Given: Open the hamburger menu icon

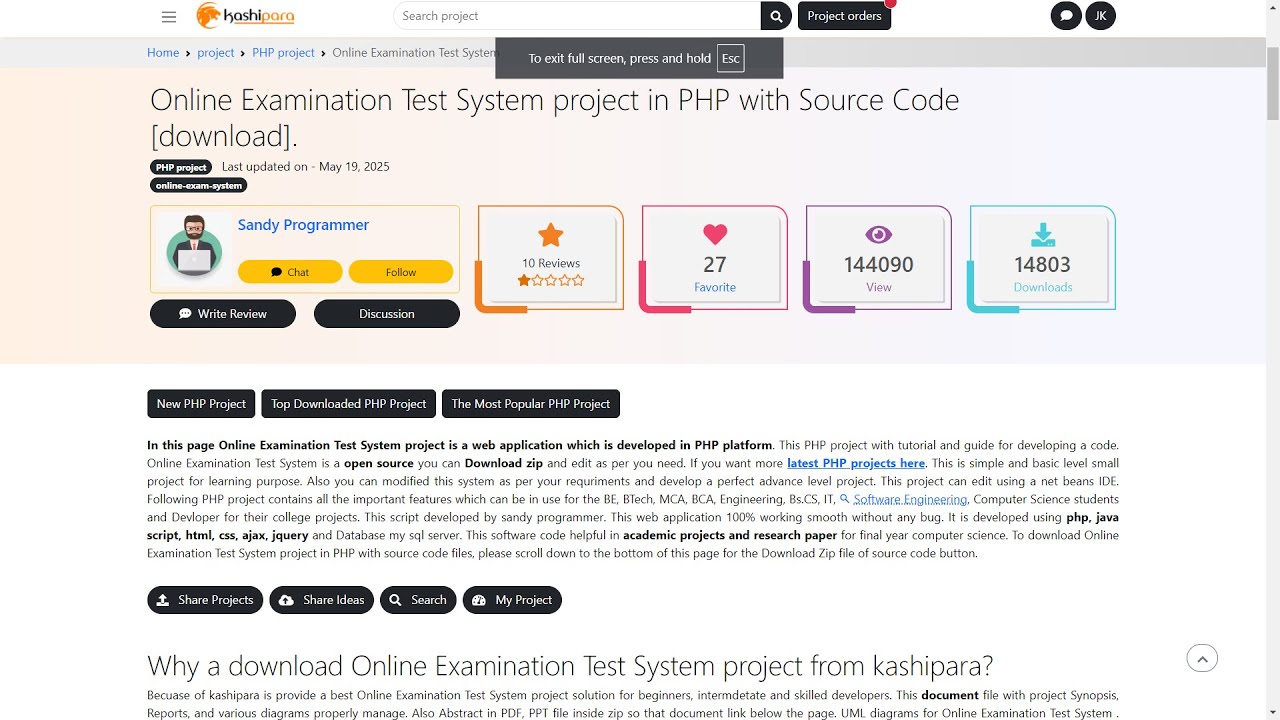Looking at the screenshot, I should (x=168, y=16).
